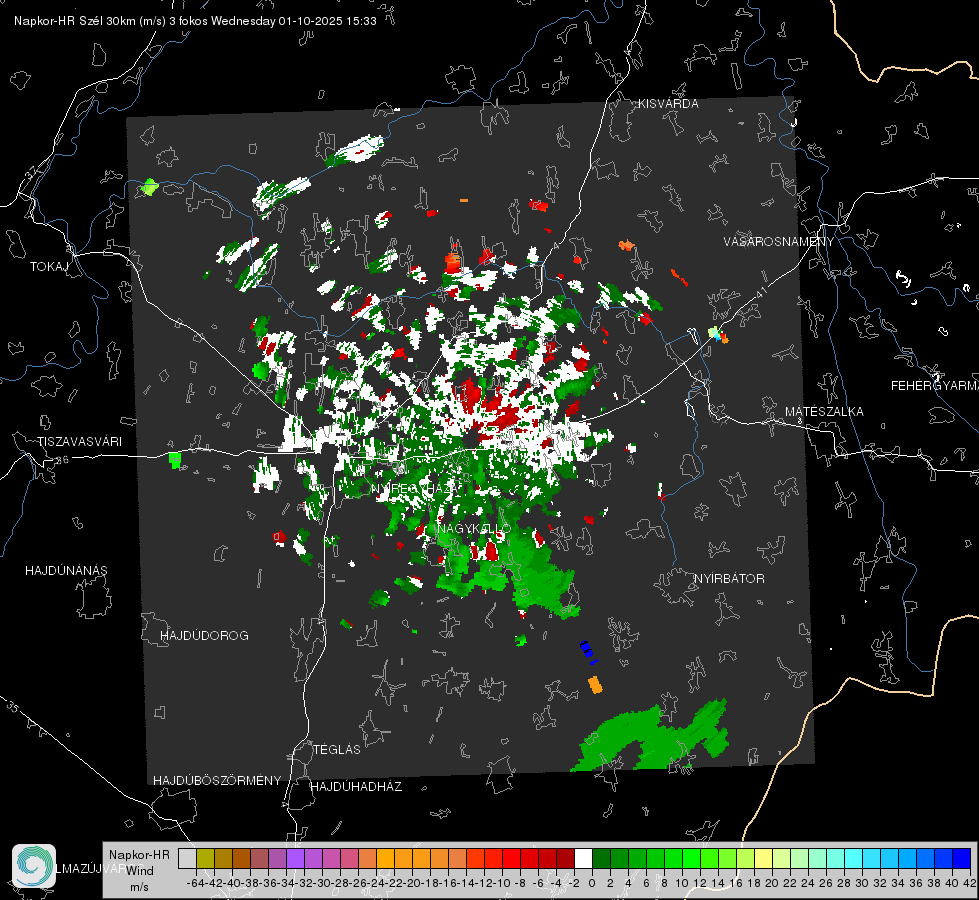Pick the dark green swatch between 0 and 2

601,858
